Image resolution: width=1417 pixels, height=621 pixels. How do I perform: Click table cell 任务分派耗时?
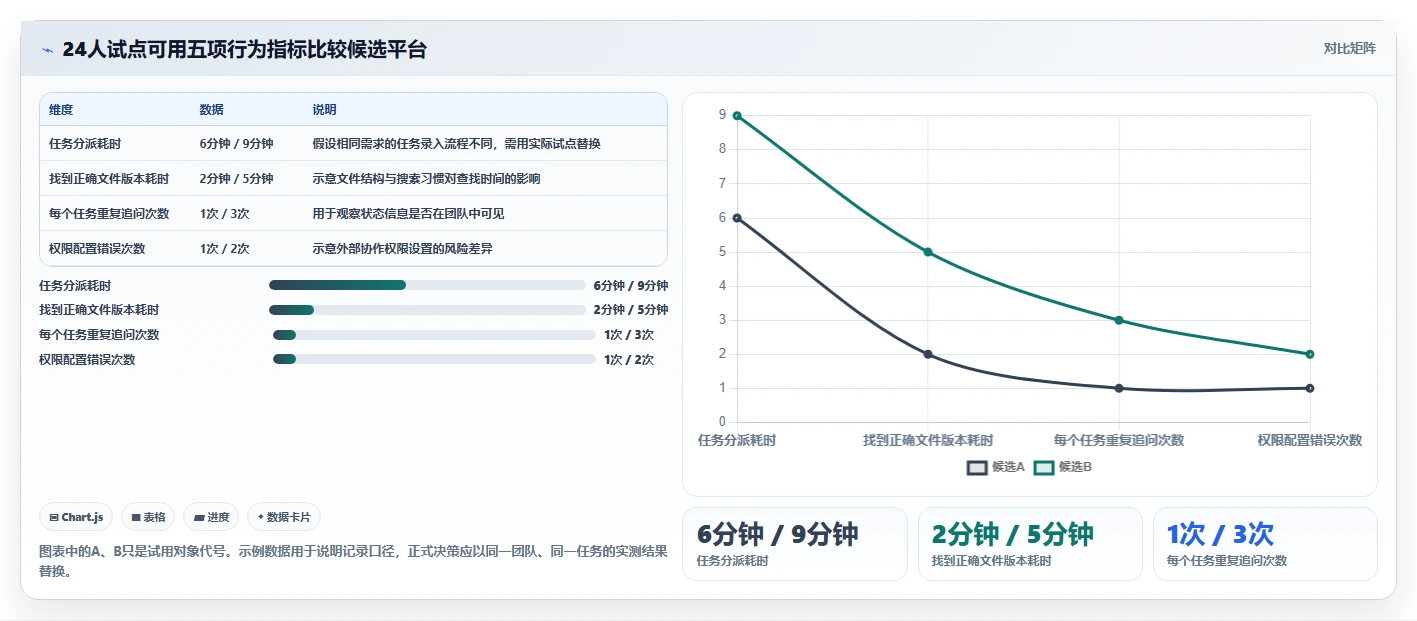pos(85,144)
